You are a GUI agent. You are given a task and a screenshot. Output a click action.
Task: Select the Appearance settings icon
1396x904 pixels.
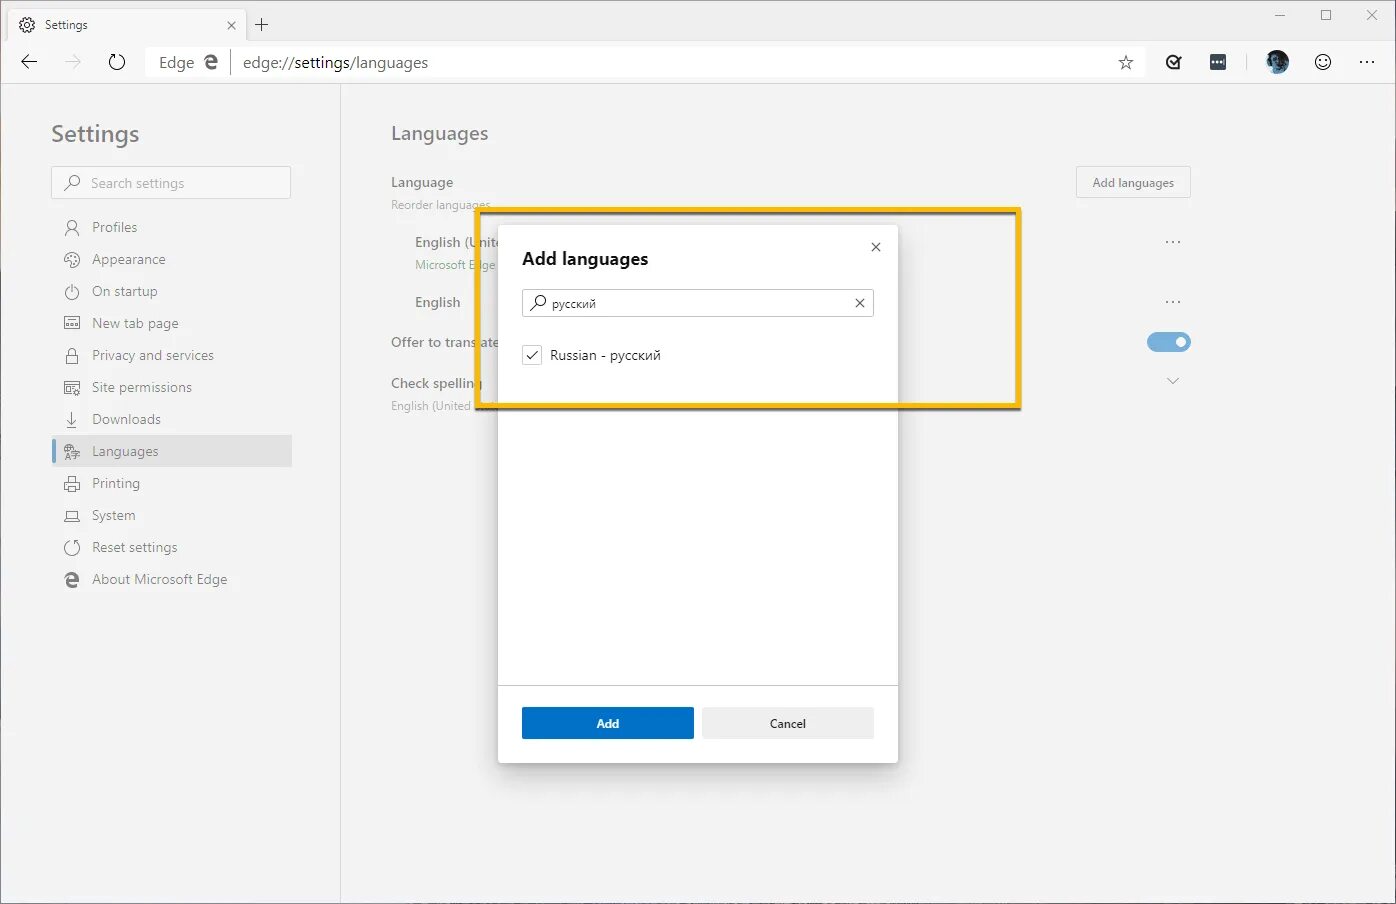(72, 259)
